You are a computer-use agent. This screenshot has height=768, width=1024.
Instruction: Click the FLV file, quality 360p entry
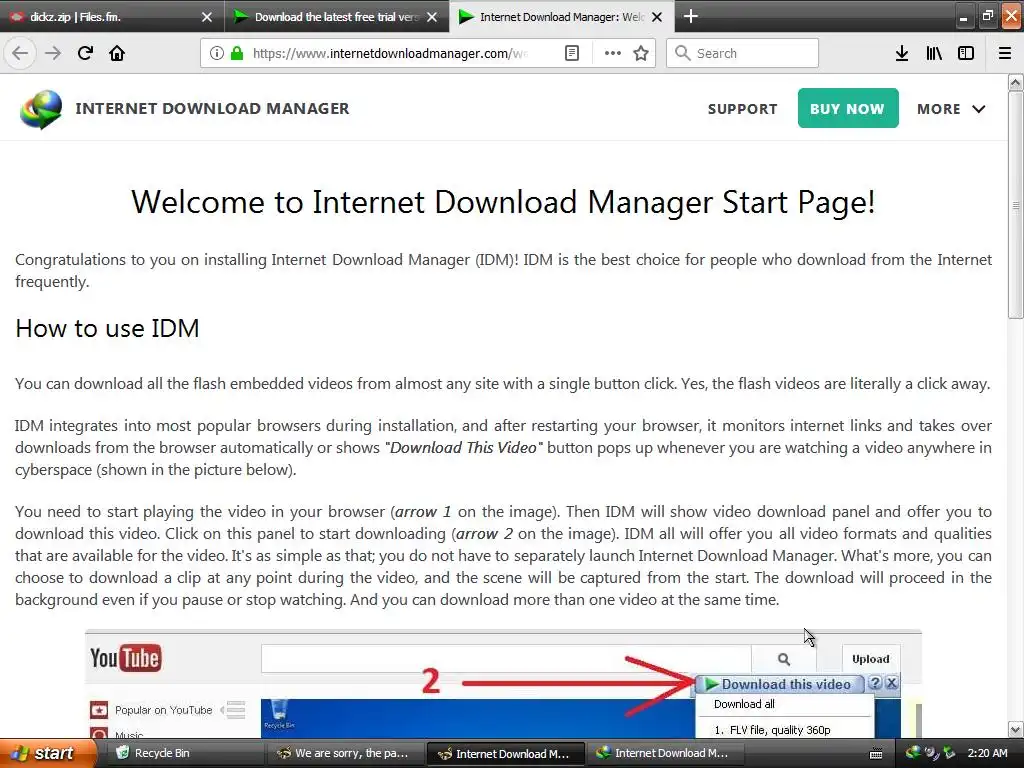click(772, 729)
